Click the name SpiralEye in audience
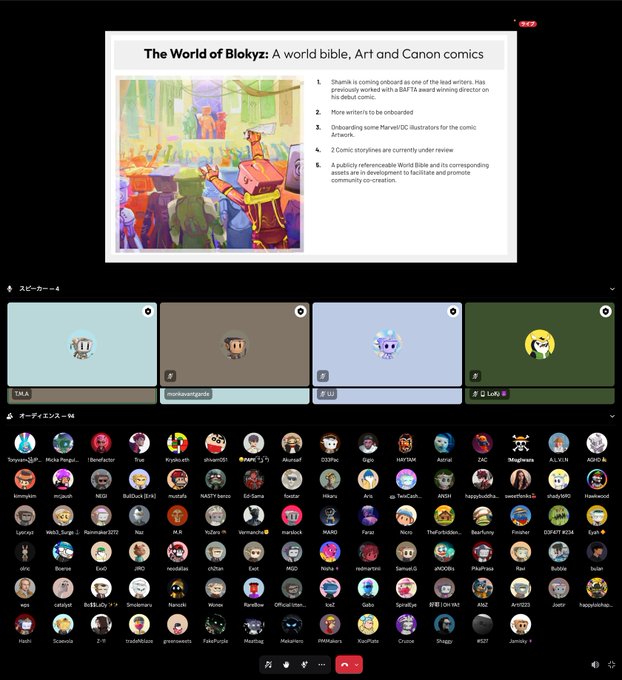 [406, 605]
